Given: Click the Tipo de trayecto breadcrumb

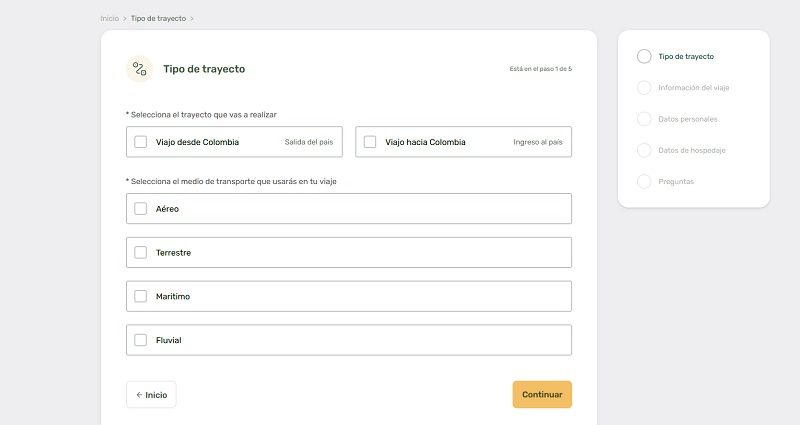Looking at the screenshot, I should click(157, 18).
